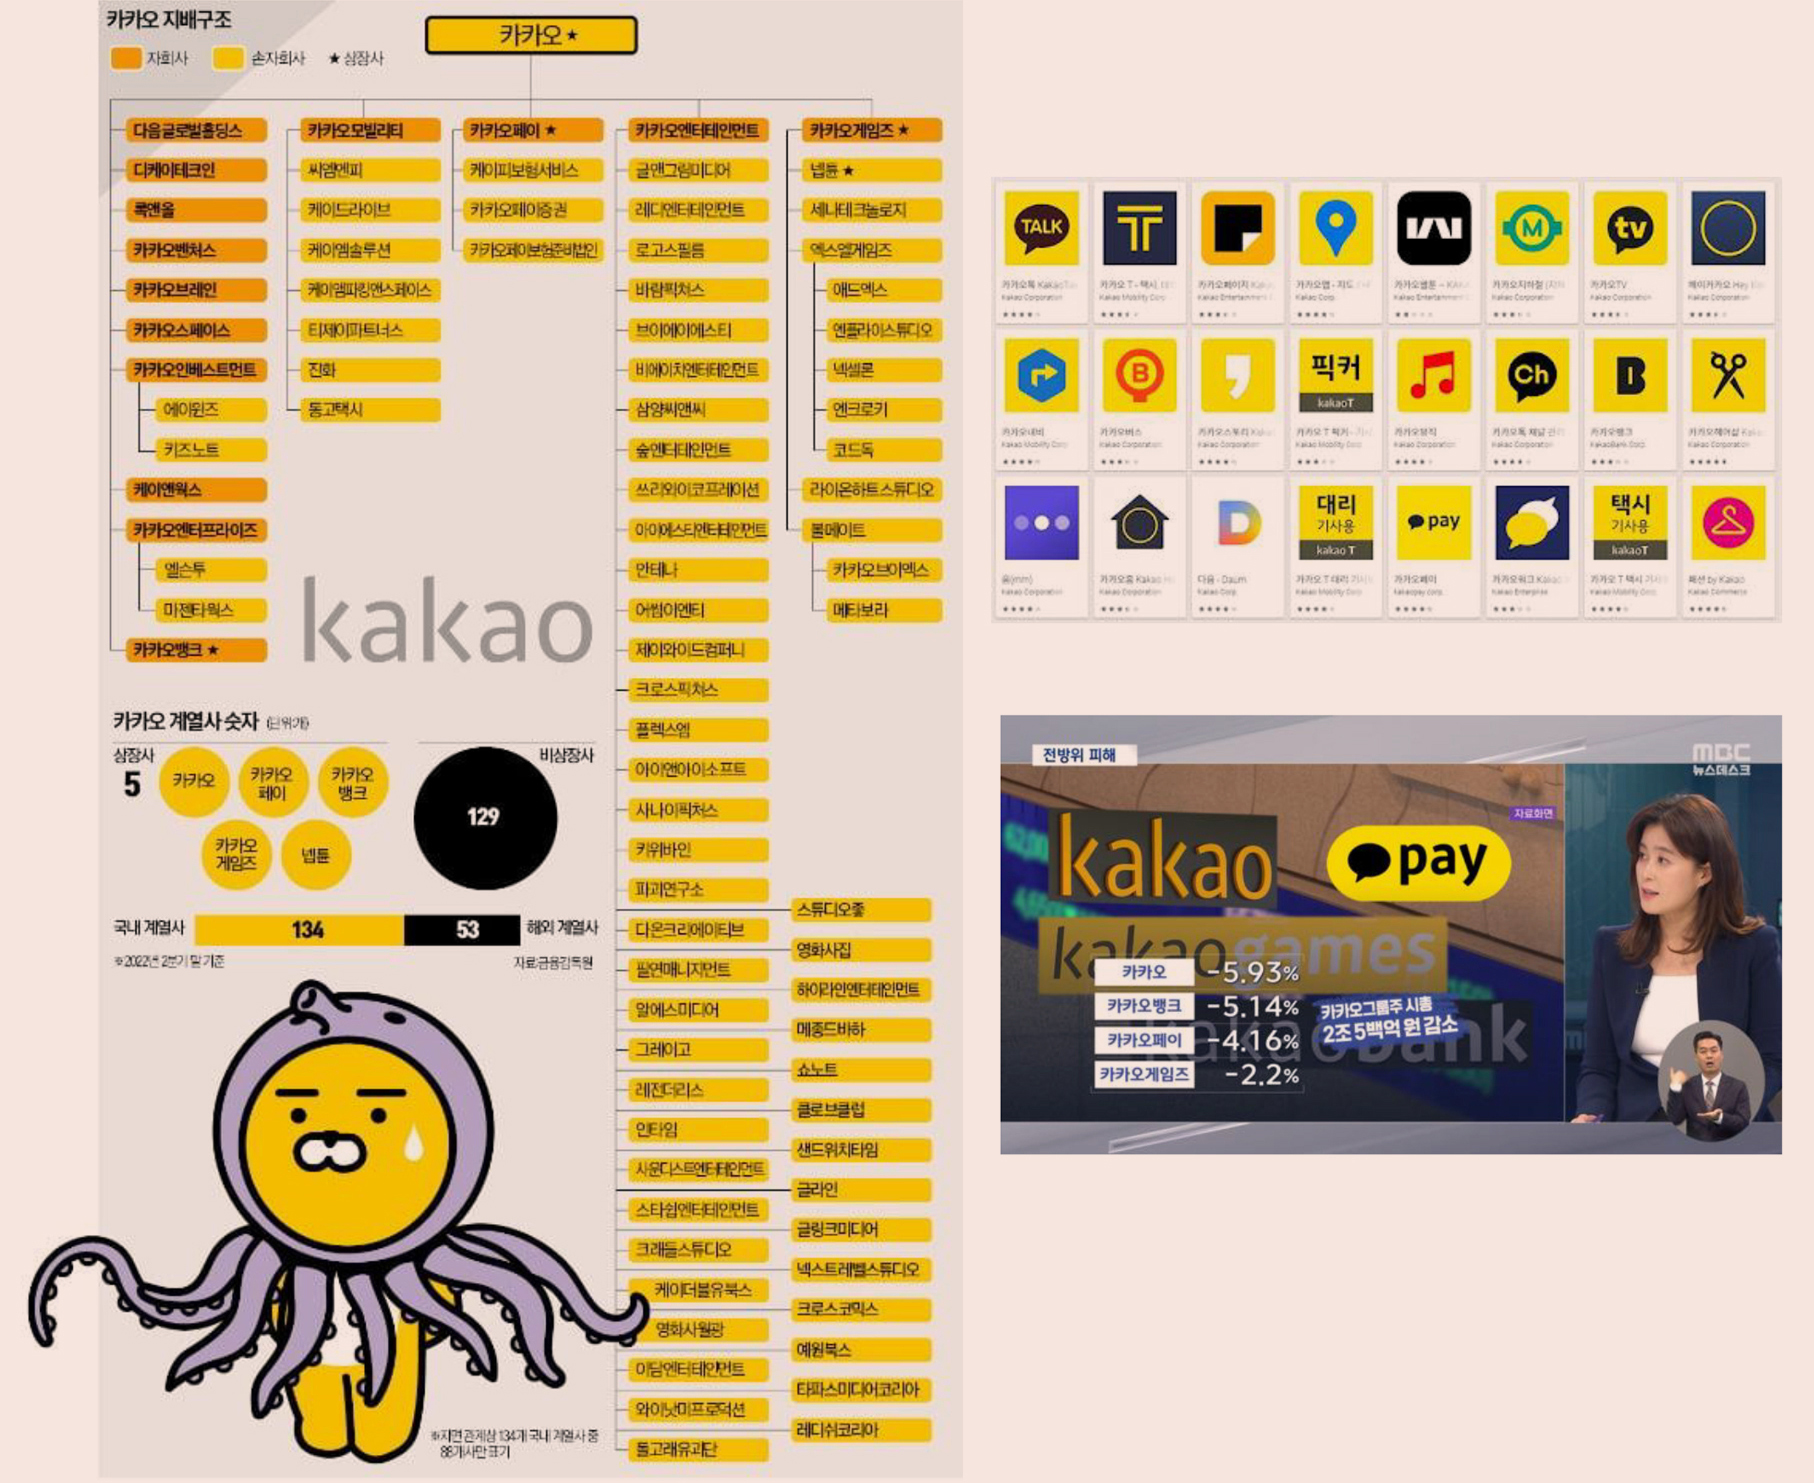Screen dimensions: 1814x1483
Task: Open the black Melon wave app icon
Action: (x=1433, y=227)
